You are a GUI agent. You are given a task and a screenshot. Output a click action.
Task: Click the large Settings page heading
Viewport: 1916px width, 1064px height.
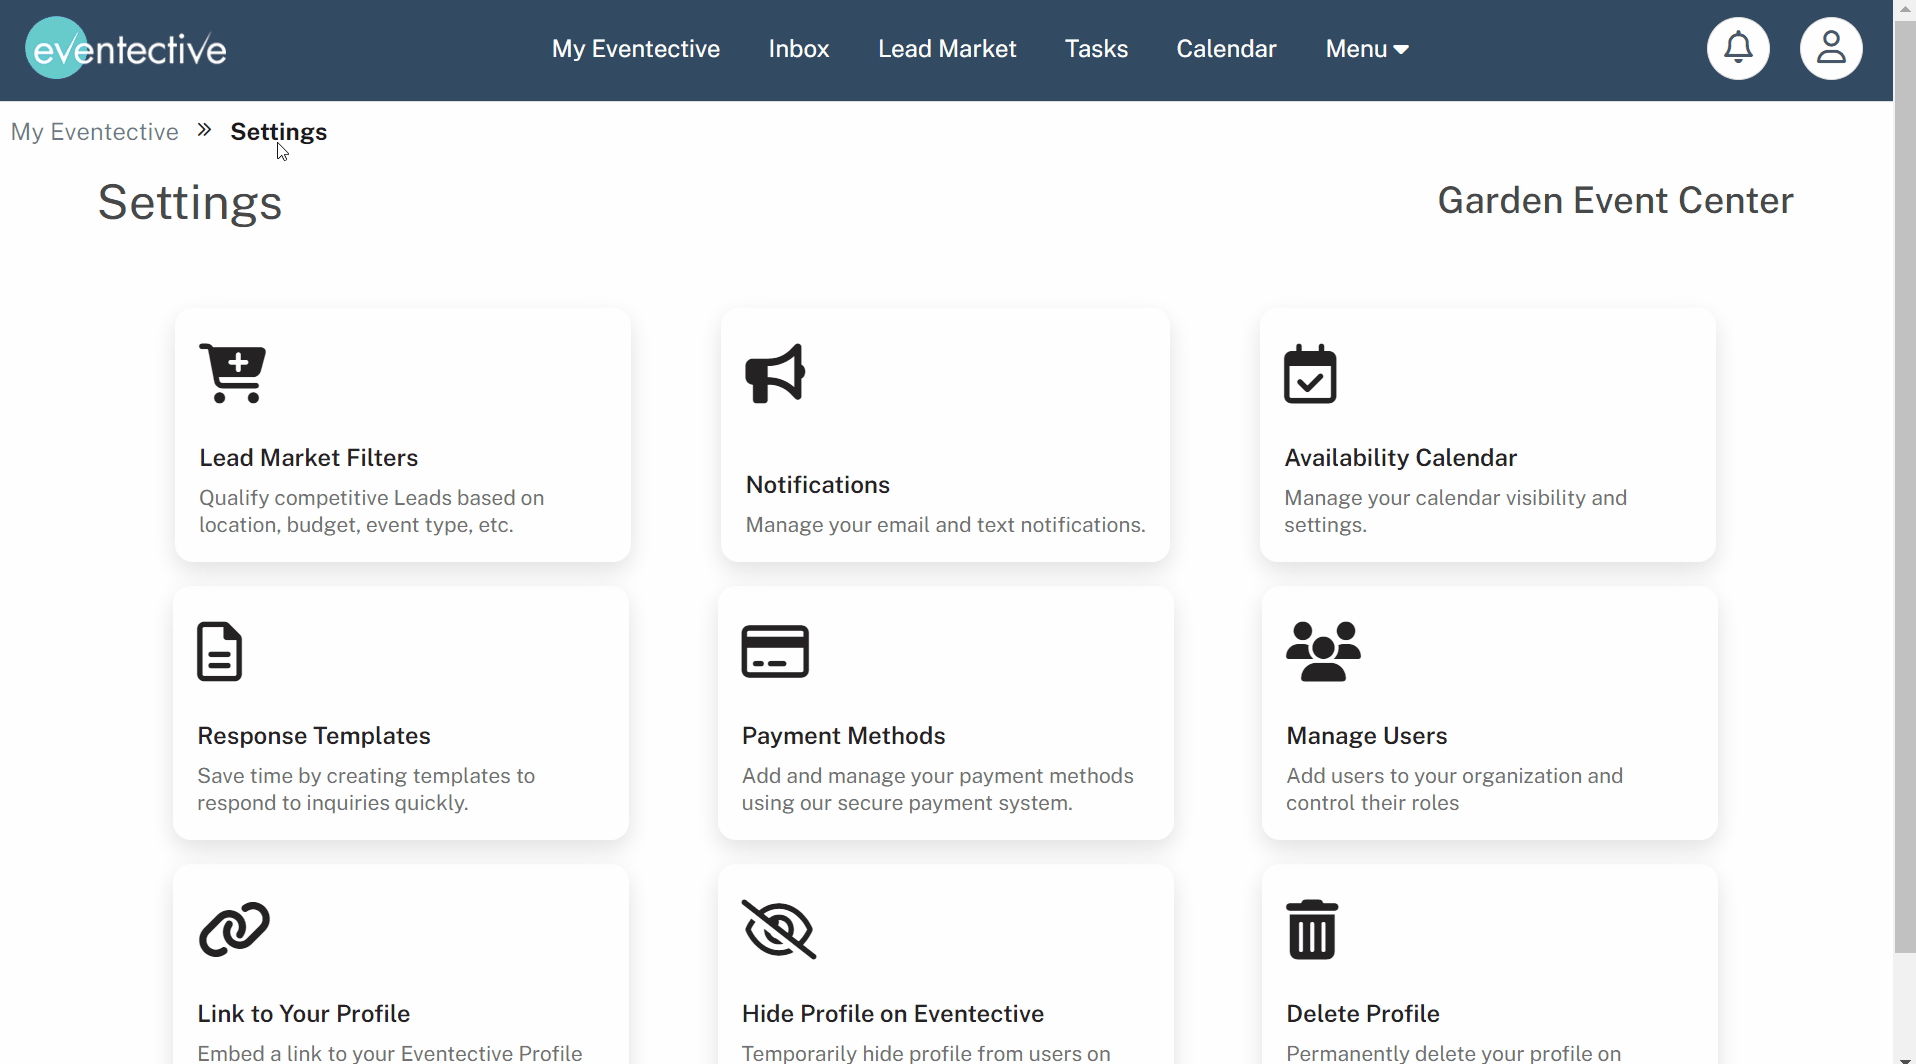click(x=190, y=203)
